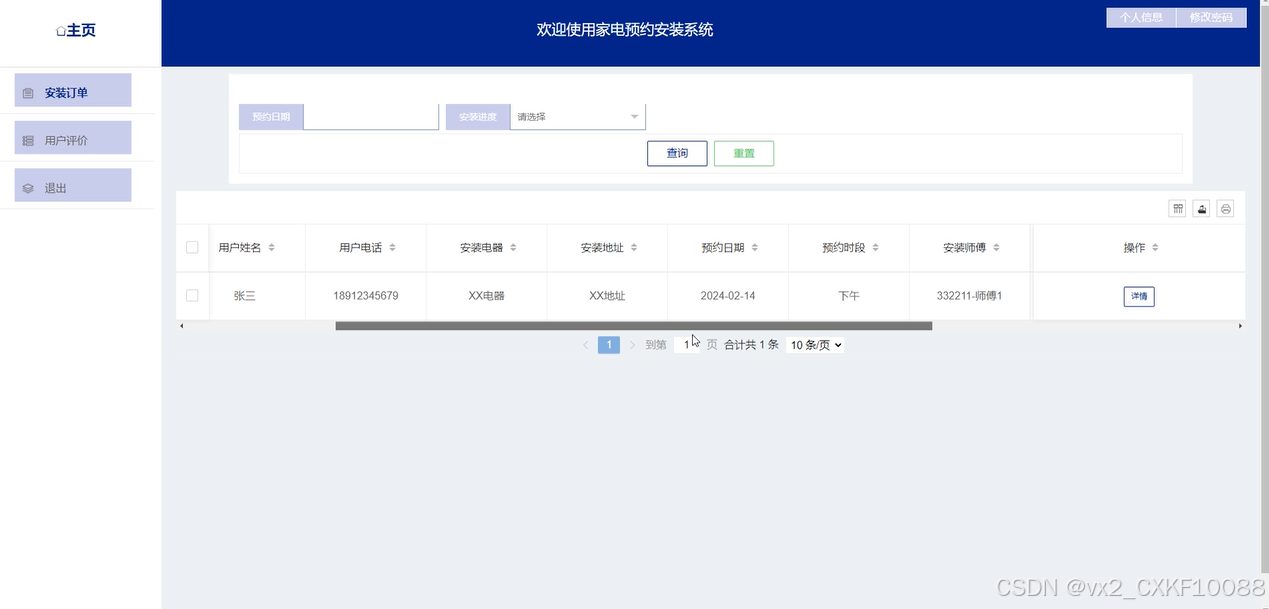Sort by 预约日期 column arrows
This screenshot has height=609, width=1269.
(755, 248)
